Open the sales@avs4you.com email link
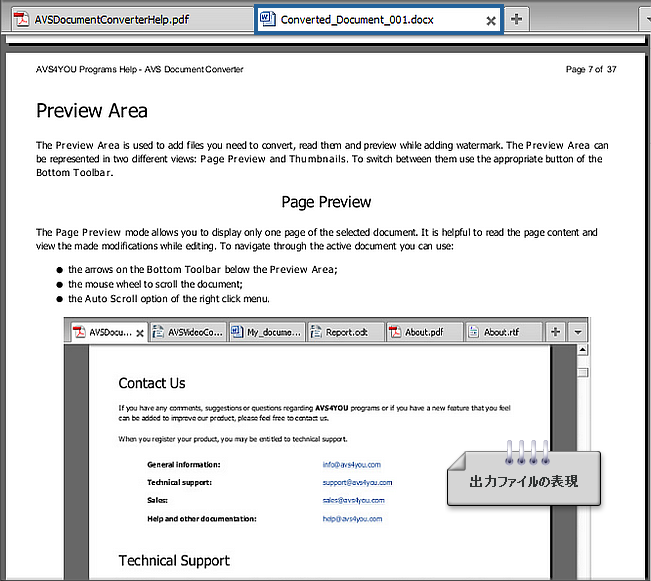Screen dimensions: 651x581 click(354, 500)
